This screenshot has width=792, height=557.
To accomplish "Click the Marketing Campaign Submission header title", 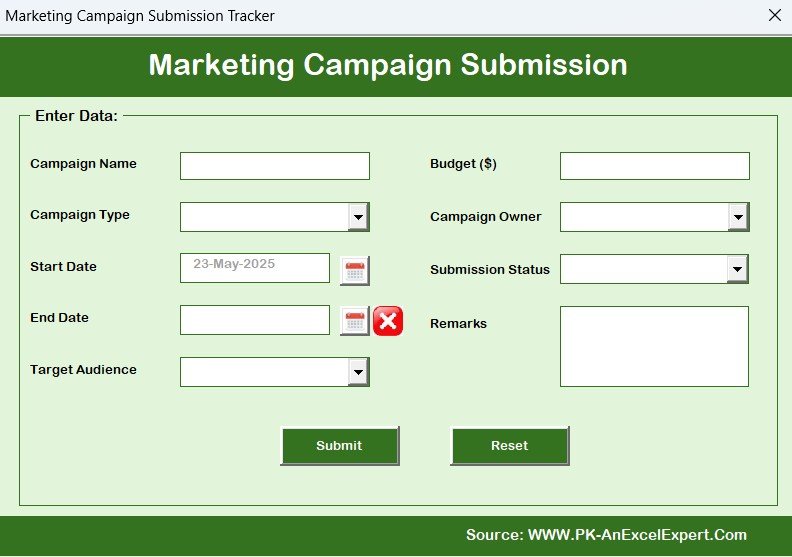I will coord(388,65).
